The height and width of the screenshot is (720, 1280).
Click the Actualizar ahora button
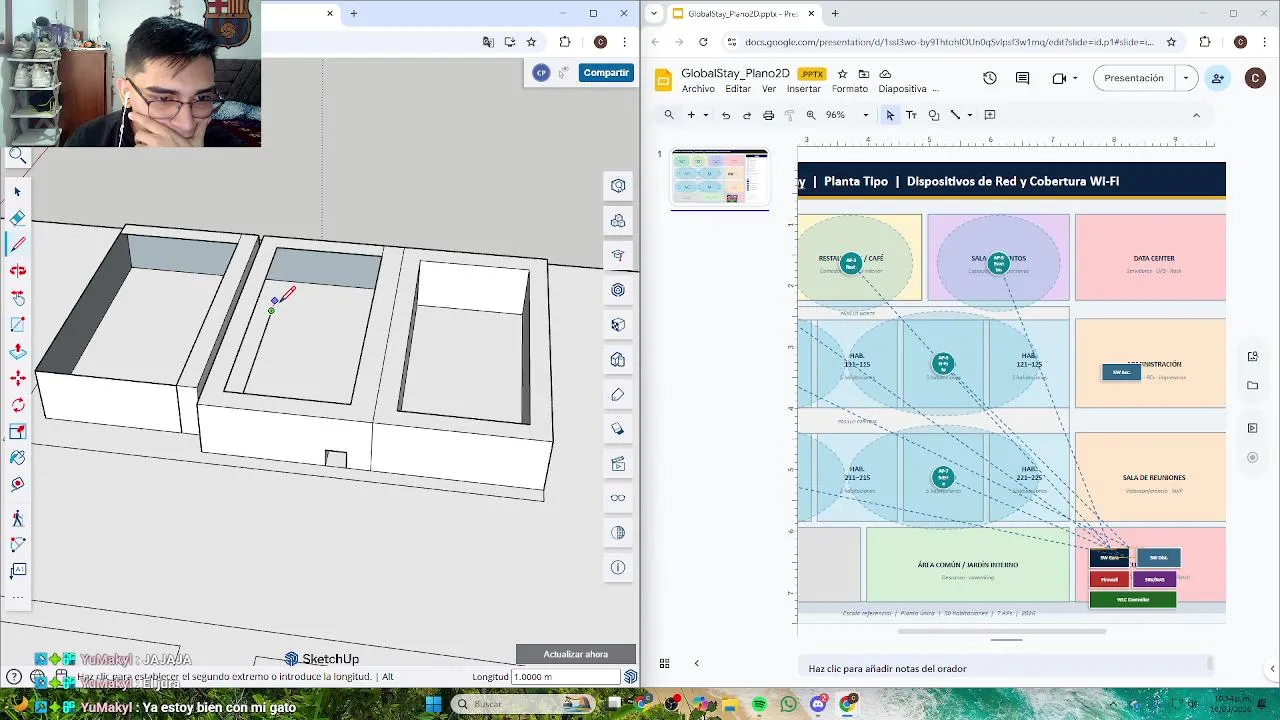(576, 654)
